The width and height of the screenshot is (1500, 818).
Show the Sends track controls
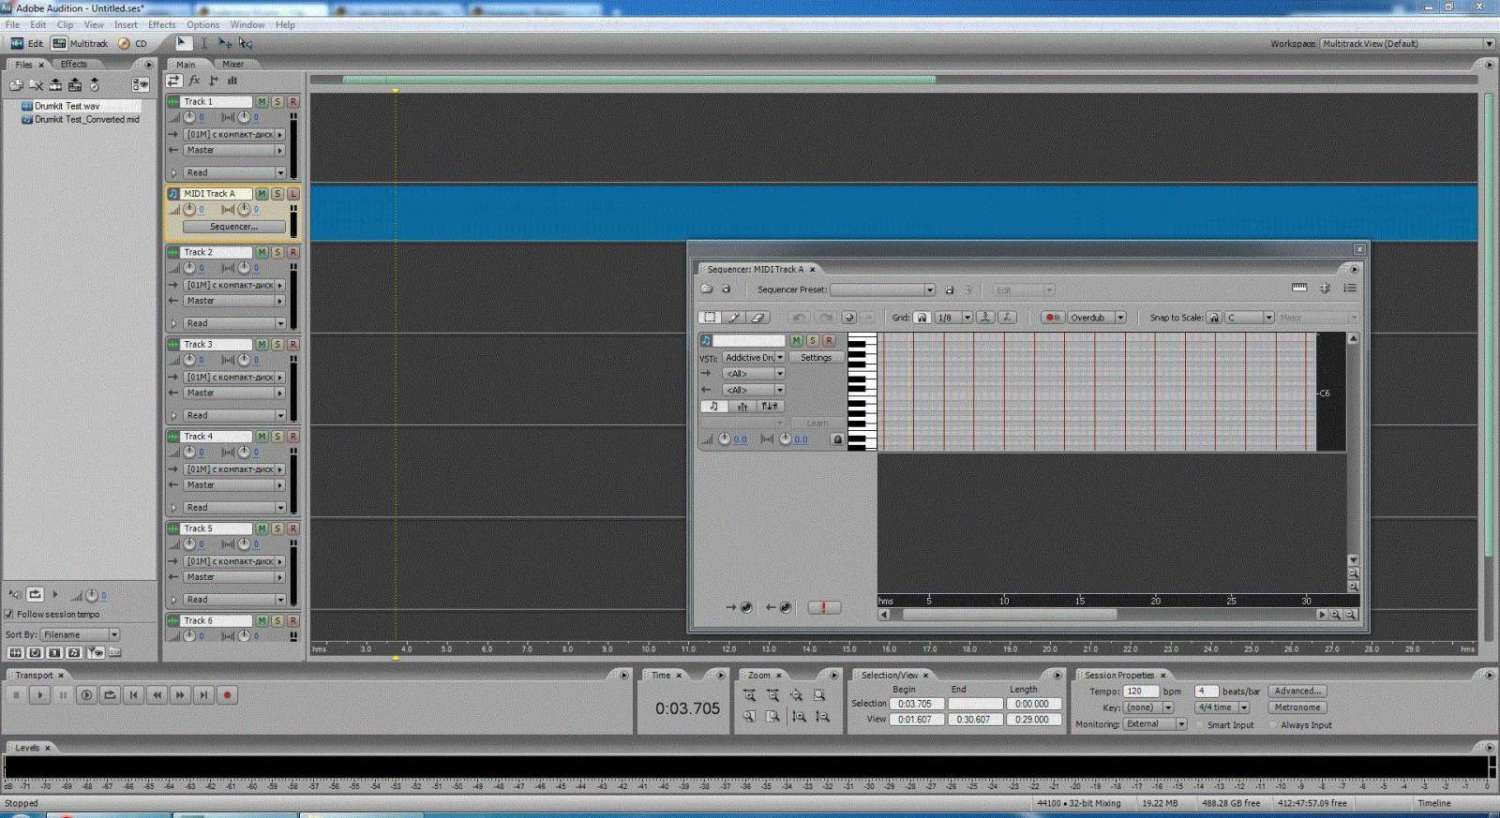(213, 80)
